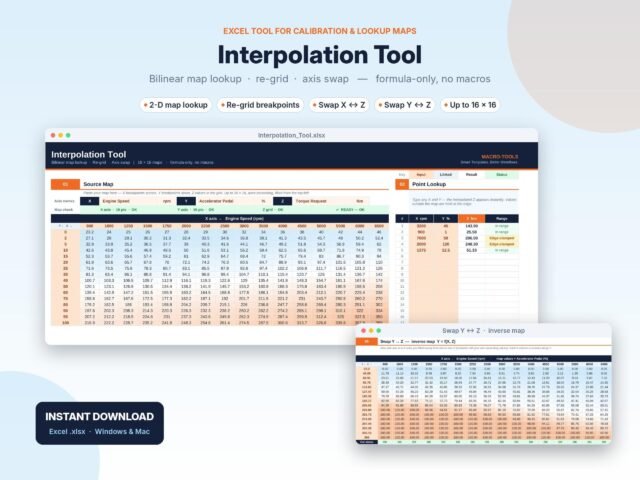
Task: Click the Source Map section heading
Action: 98,184
